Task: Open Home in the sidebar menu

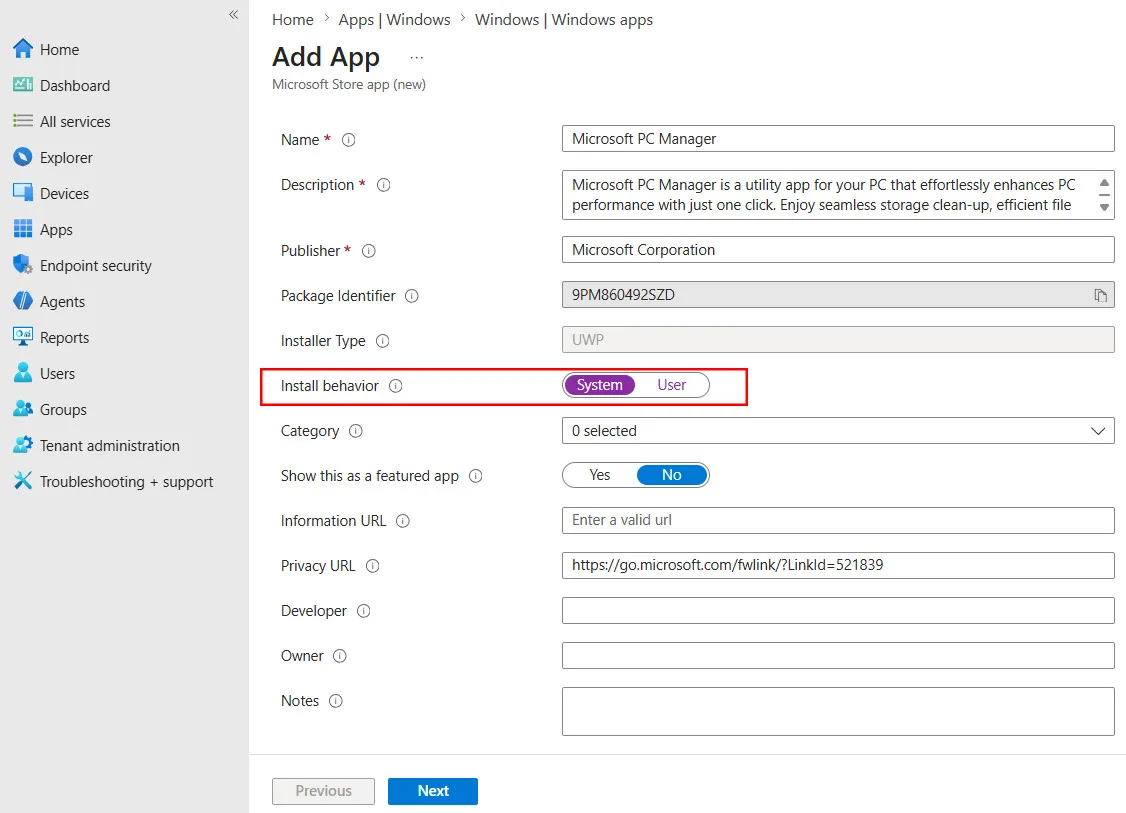Action: coord(59,50)
